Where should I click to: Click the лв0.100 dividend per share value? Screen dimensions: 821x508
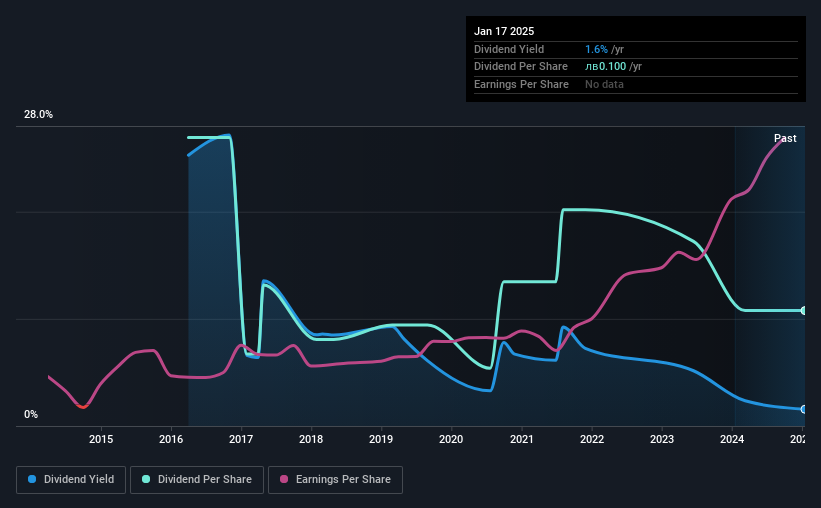[605, 67]
